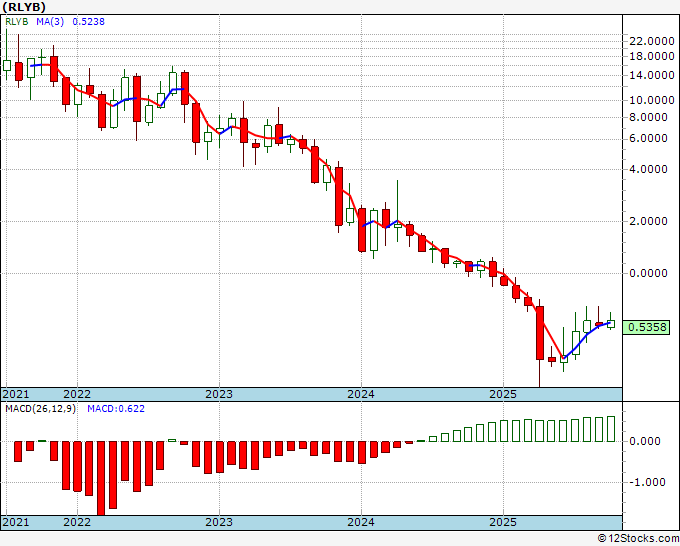This screenshot has width=680, height=546.
Task: Select 2024 on the MACD time axis
Action: 361,522
